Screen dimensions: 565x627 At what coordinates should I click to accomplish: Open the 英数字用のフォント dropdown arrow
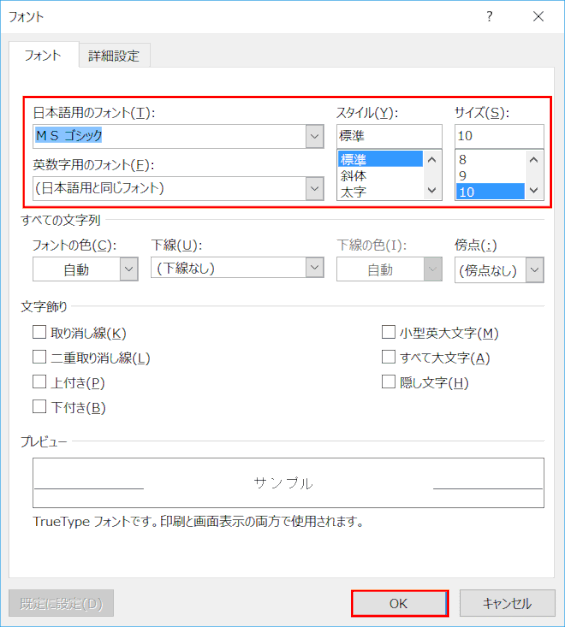tap(315, 188)
